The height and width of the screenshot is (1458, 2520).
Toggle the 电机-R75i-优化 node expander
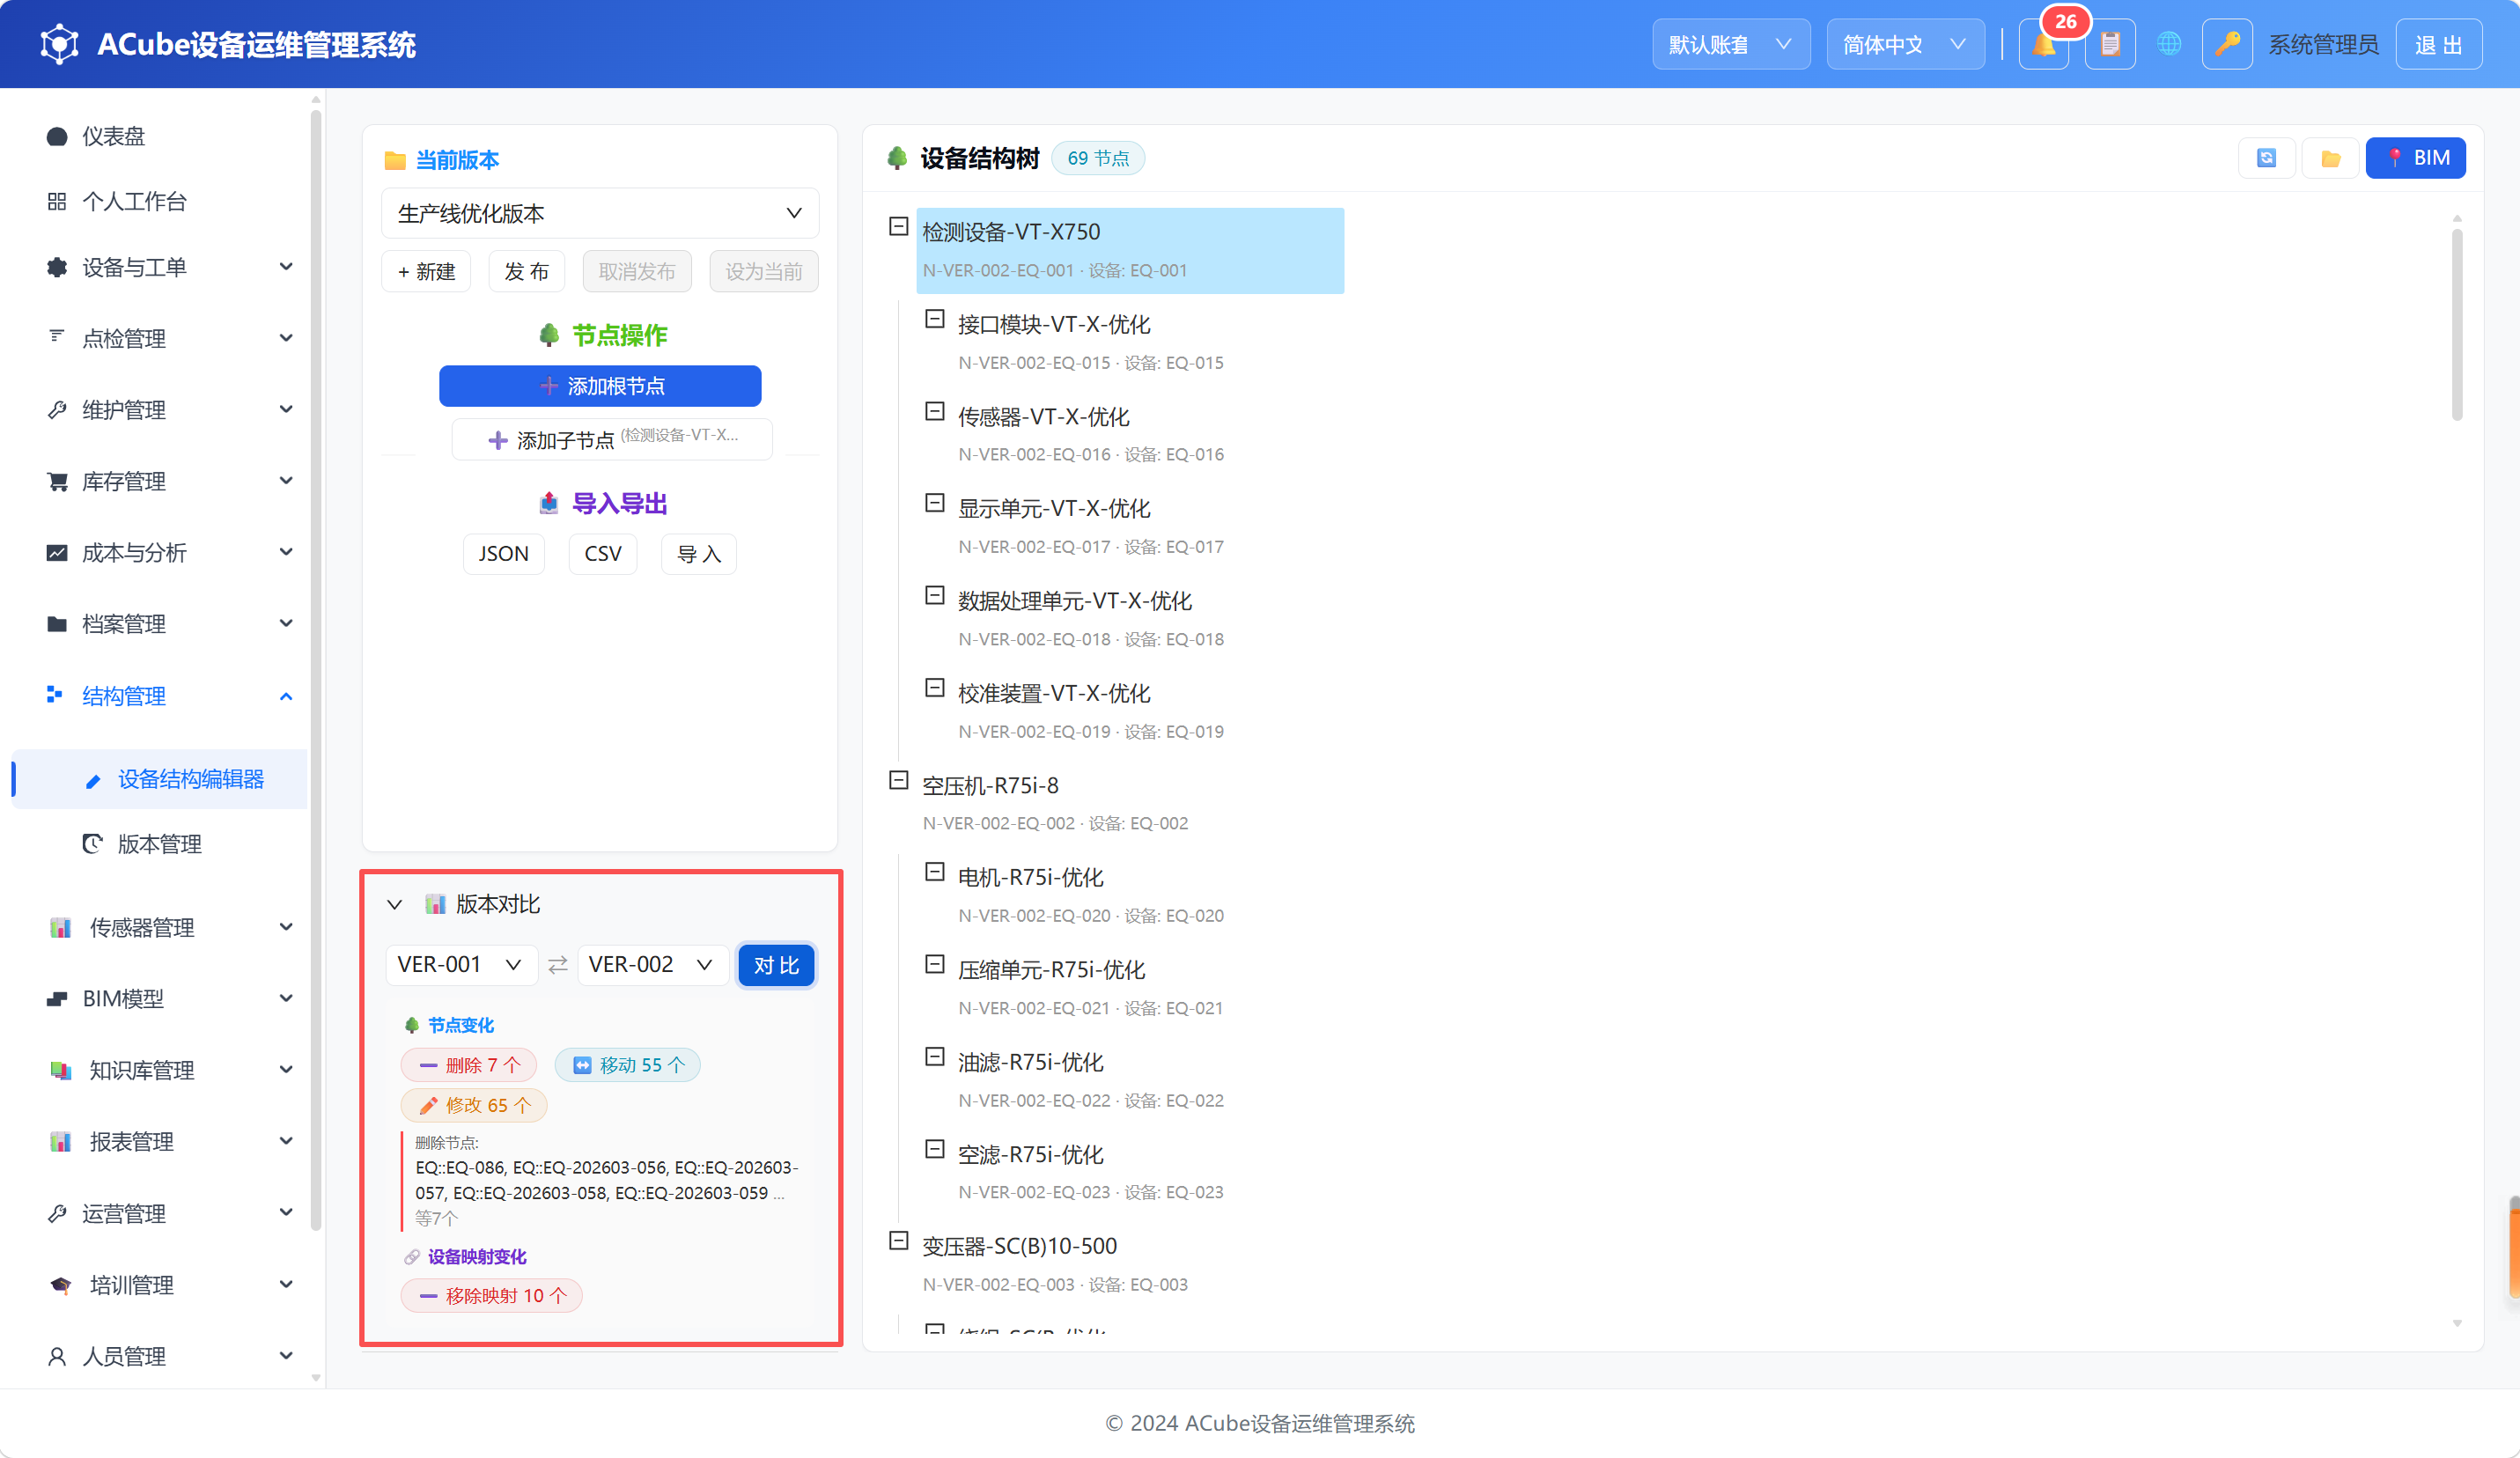(934, 872)
